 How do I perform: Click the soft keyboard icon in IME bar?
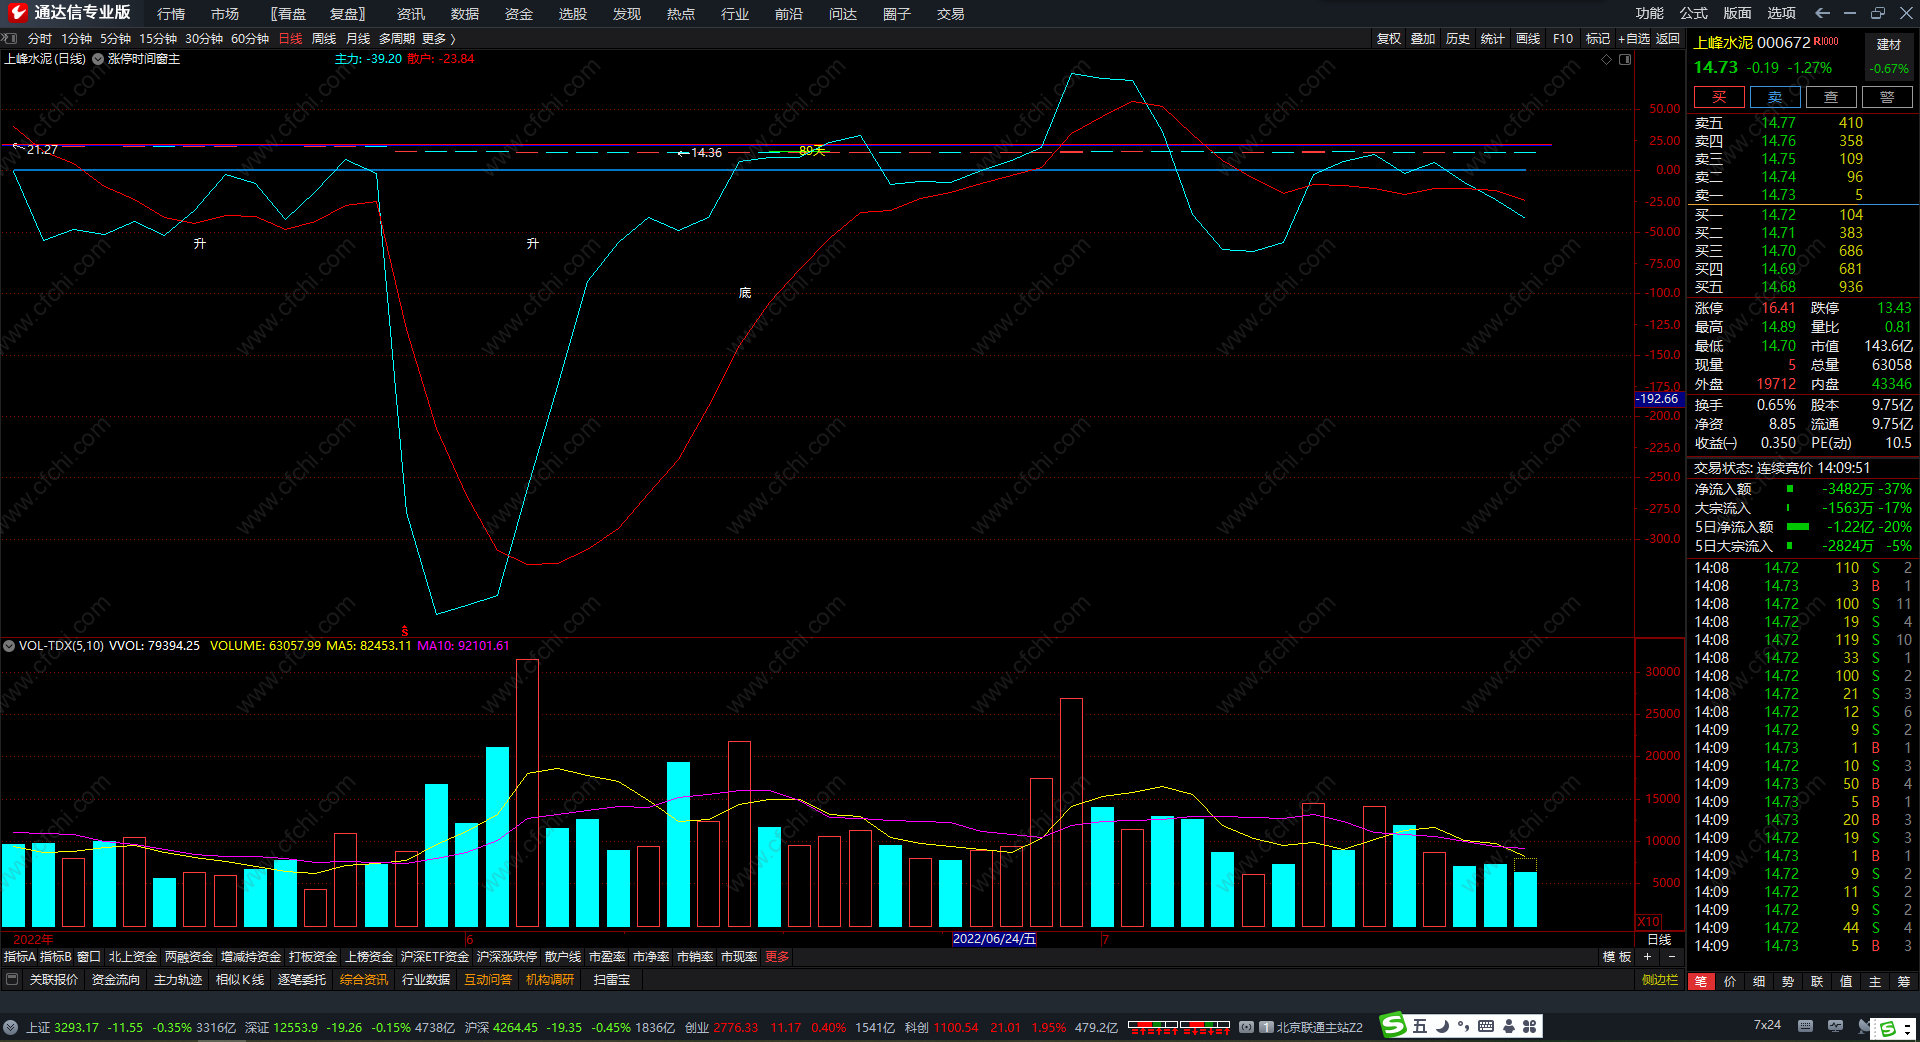1486,1026
